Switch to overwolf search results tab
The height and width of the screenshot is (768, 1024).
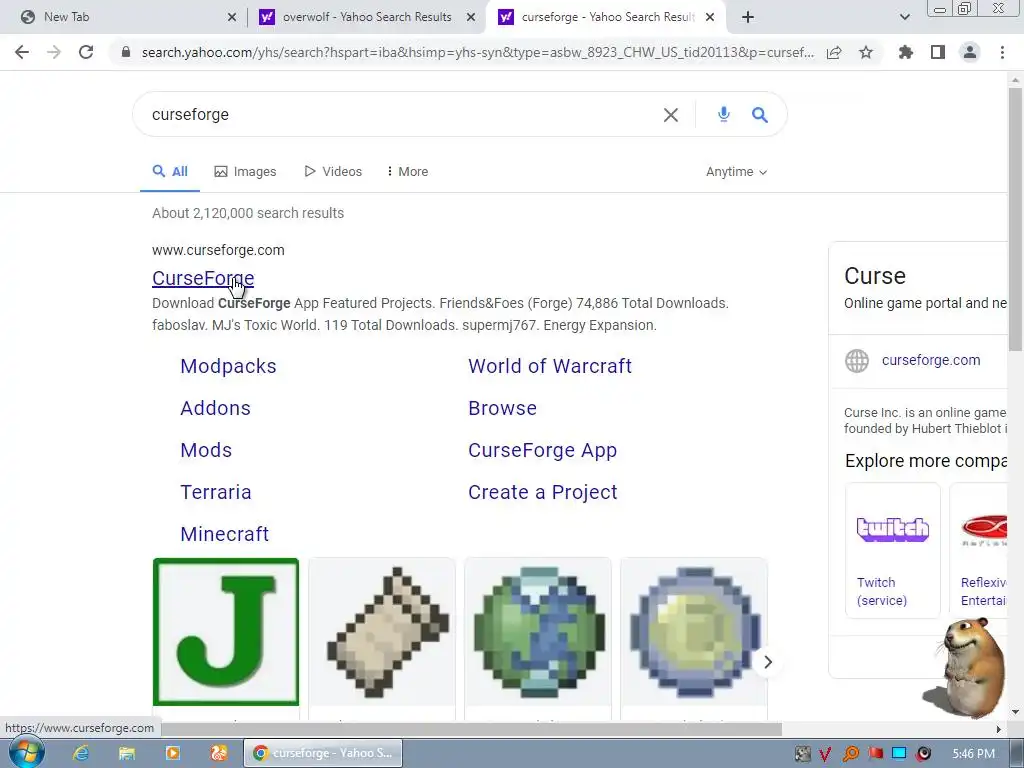[x=367, y=17]
